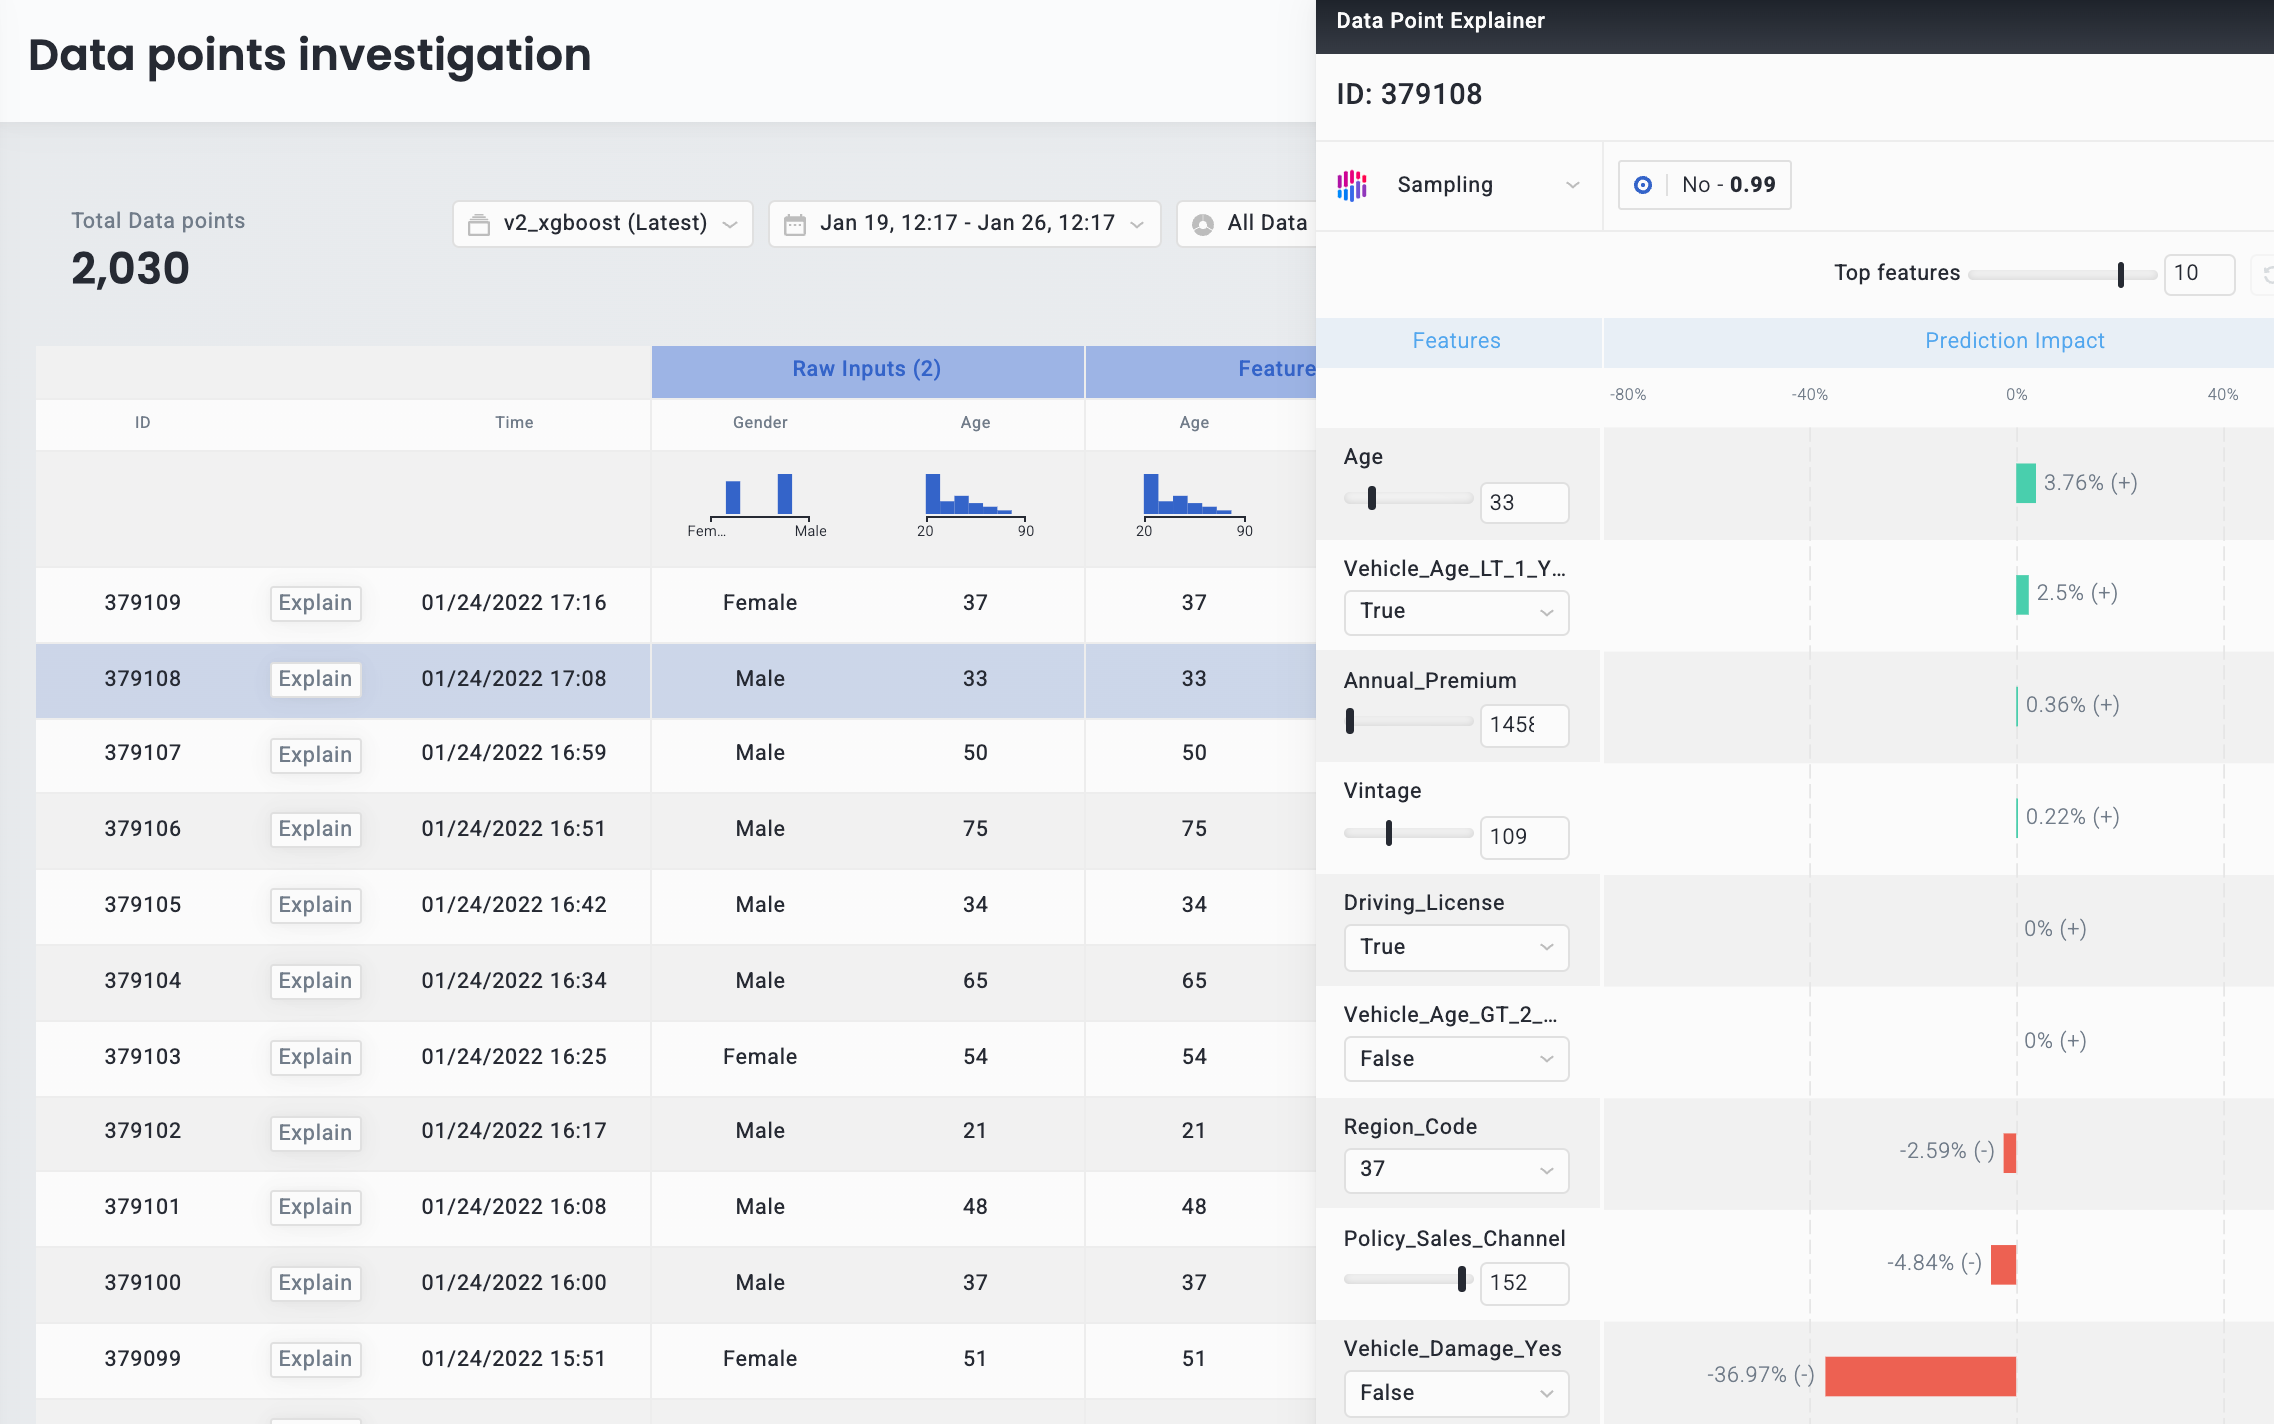This screenshot has width=2274, height=1424.
Task: Click the Sampling colorful bars icon
Action: pos(1352,185)
